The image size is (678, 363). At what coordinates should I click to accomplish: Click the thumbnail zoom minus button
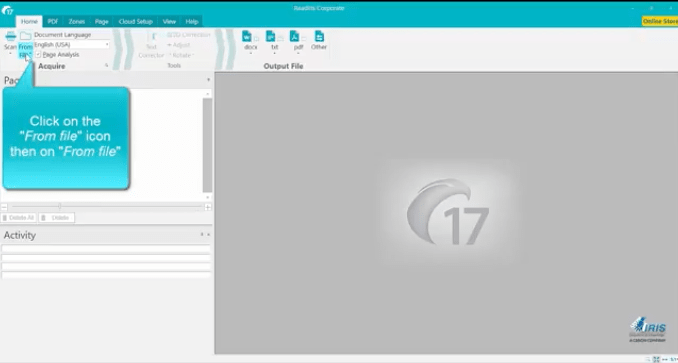(4, 207)
